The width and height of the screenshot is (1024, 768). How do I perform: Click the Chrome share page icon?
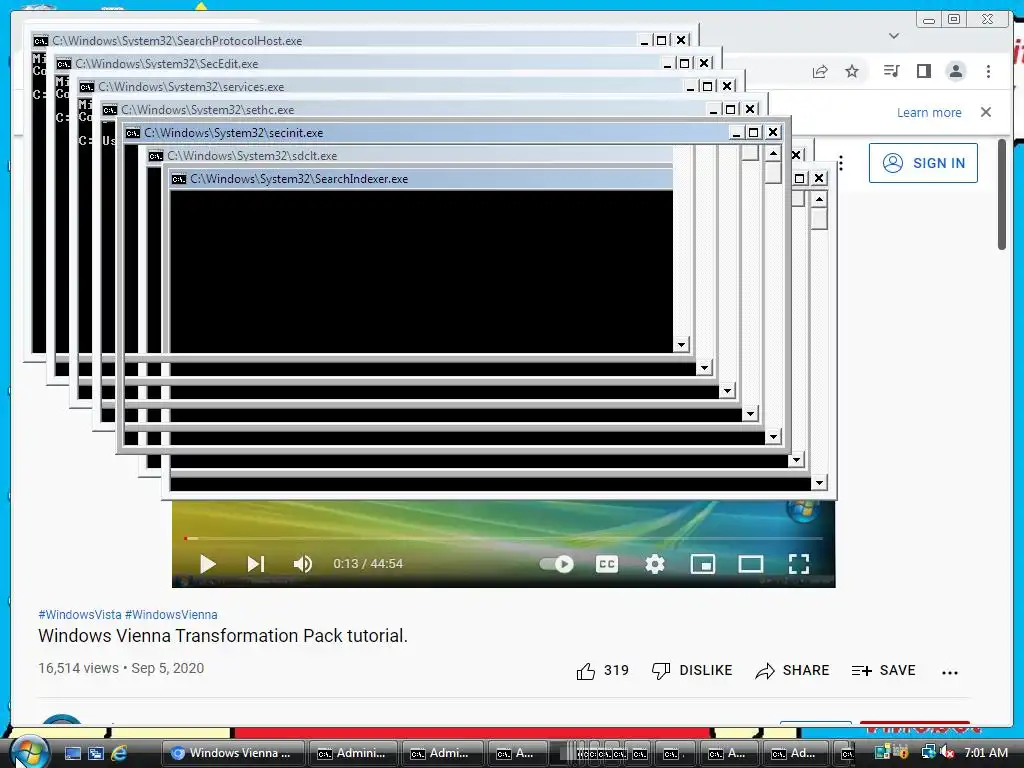(820, 71)
